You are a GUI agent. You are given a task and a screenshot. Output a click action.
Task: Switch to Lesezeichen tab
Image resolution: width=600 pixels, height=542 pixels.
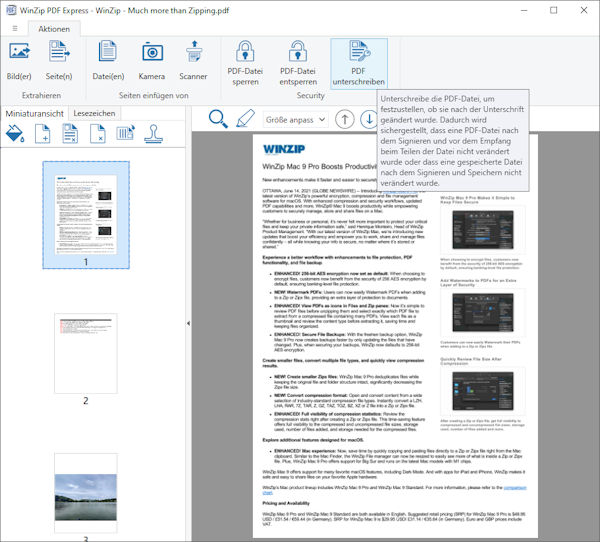95,113
